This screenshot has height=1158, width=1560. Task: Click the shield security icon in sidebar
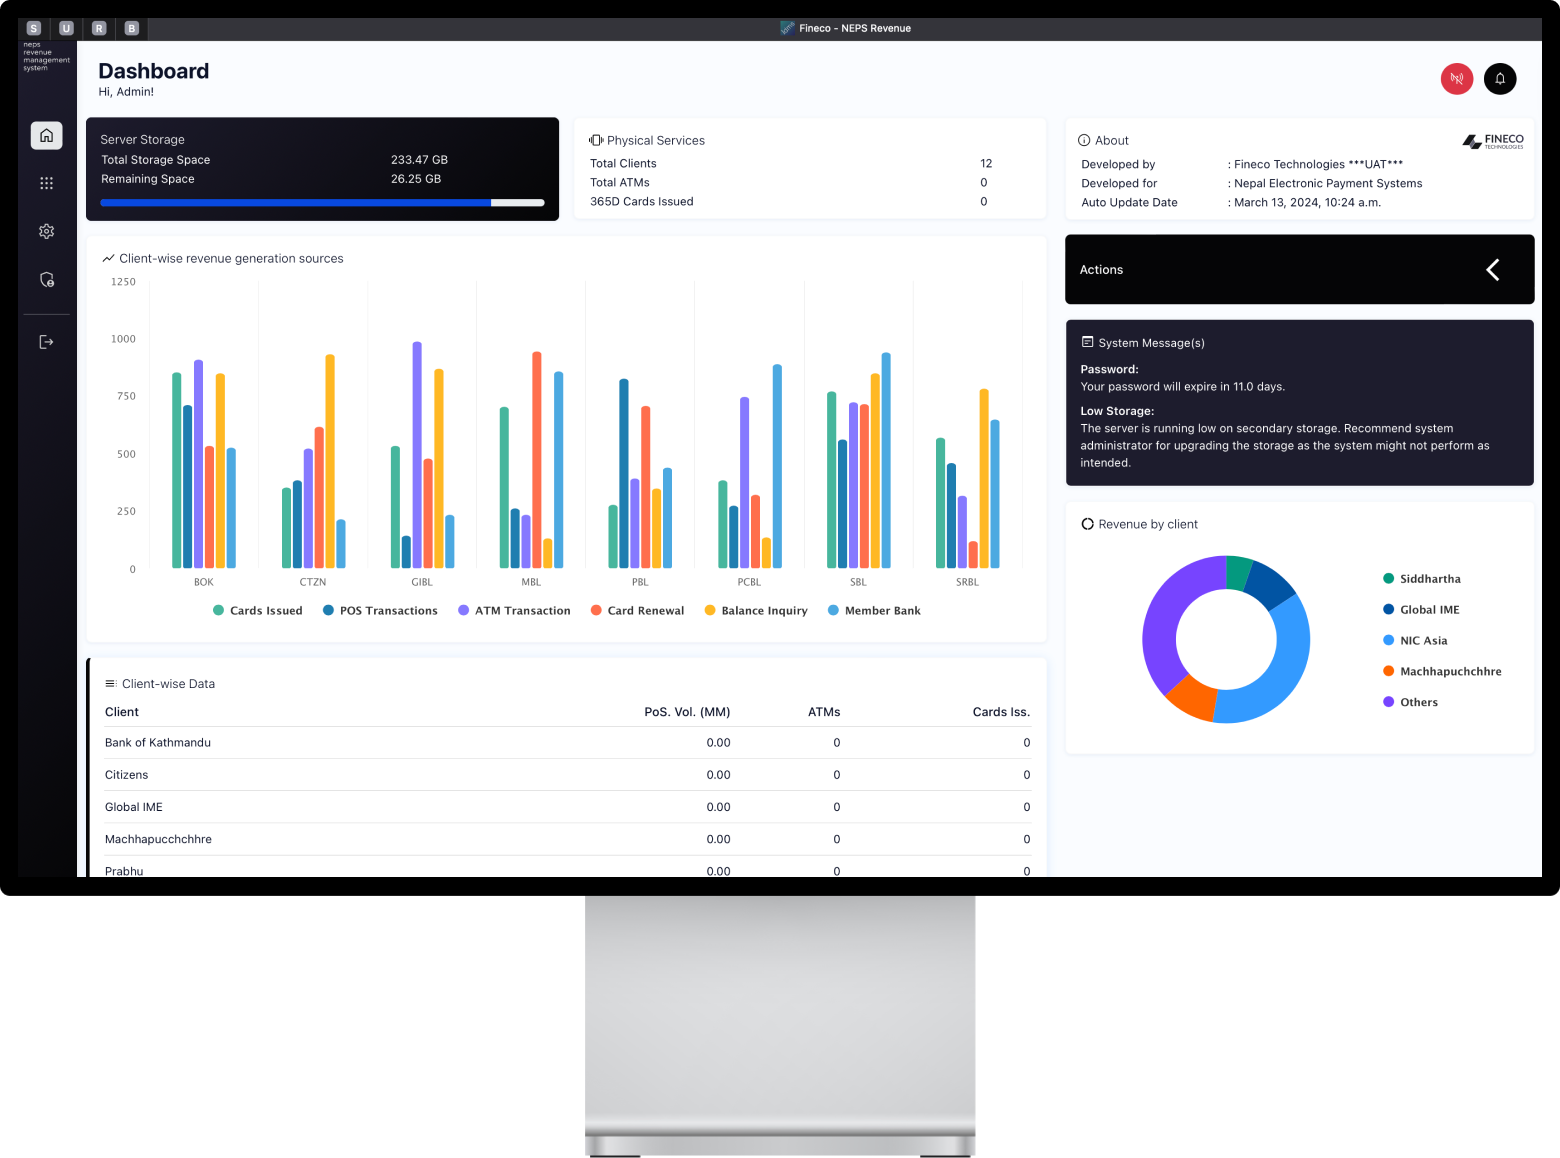point(46,280)
